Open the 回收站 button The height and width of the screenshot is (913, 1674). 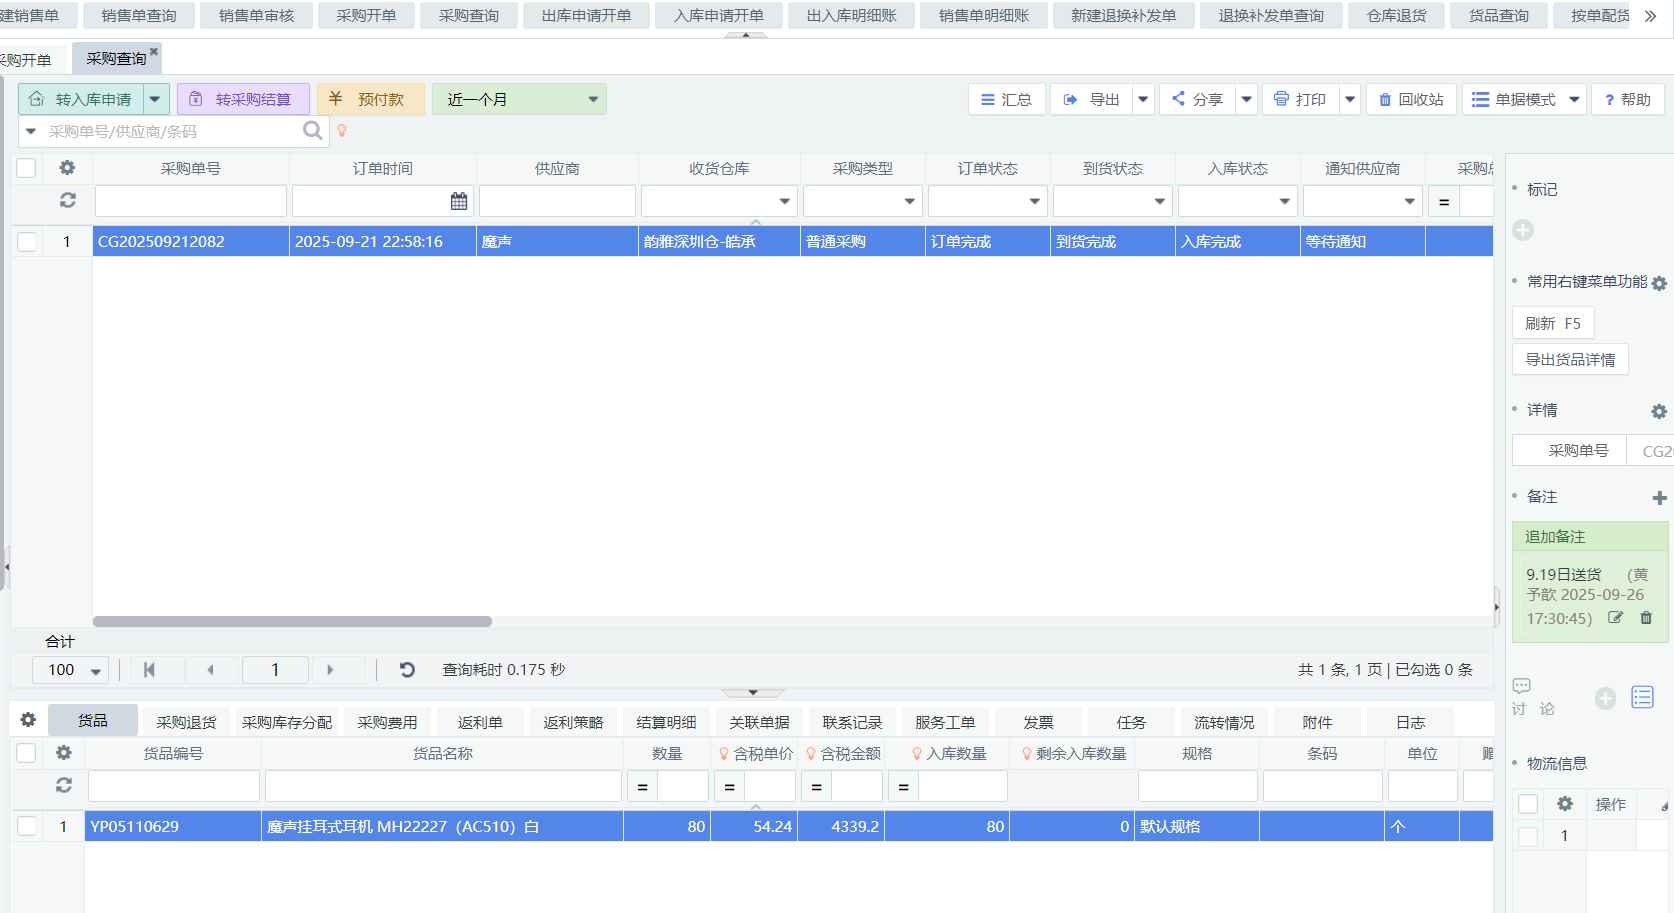coord(1411,99)
